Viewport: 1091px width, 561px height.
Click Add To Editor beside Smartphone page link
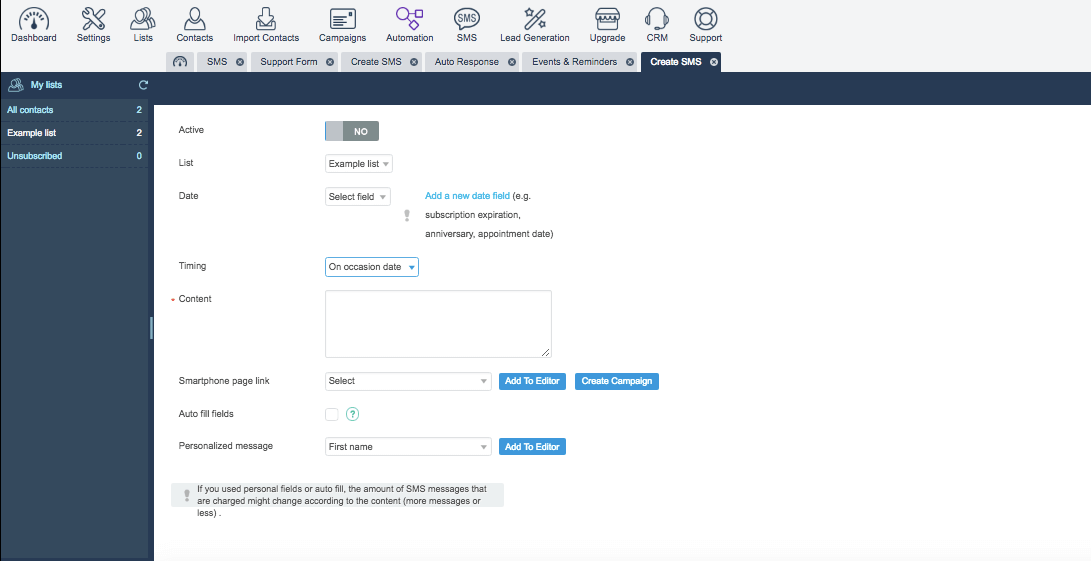532,381
